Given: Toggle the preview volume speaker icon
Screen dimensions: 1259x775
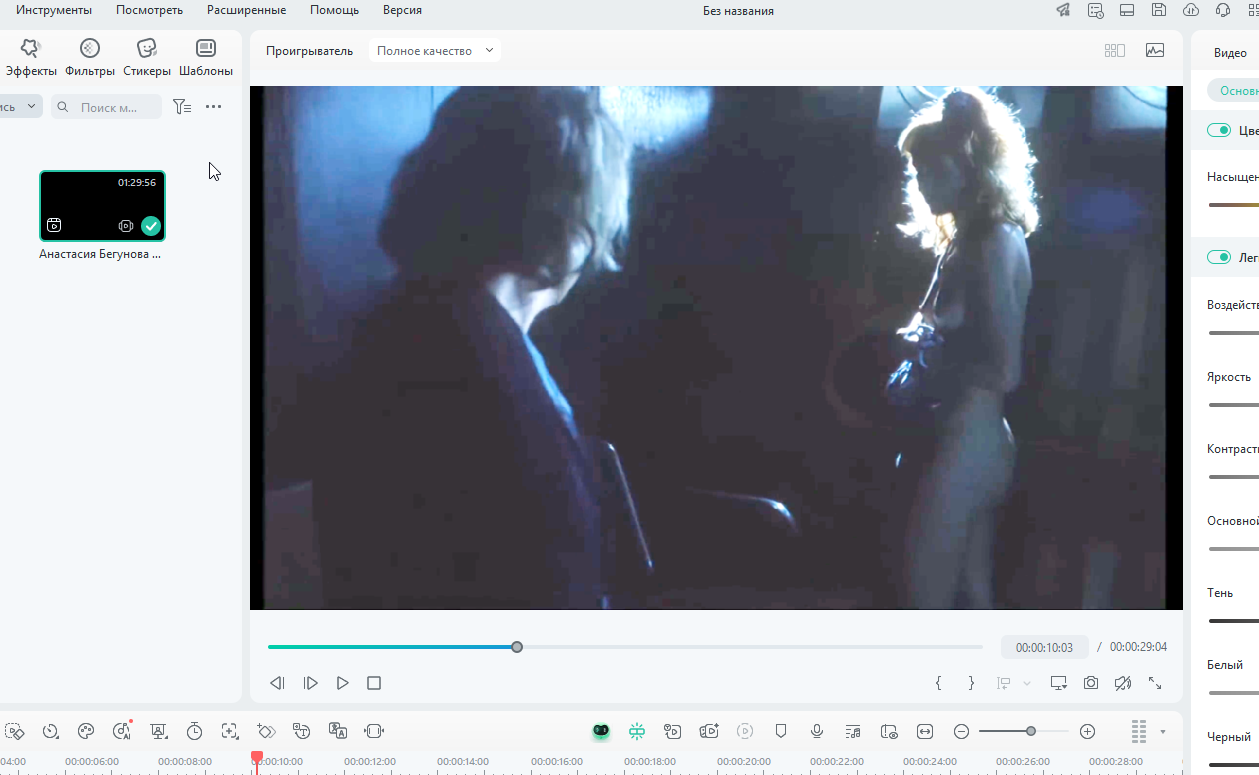Looking at the screenshot, I should (1123, 683).
